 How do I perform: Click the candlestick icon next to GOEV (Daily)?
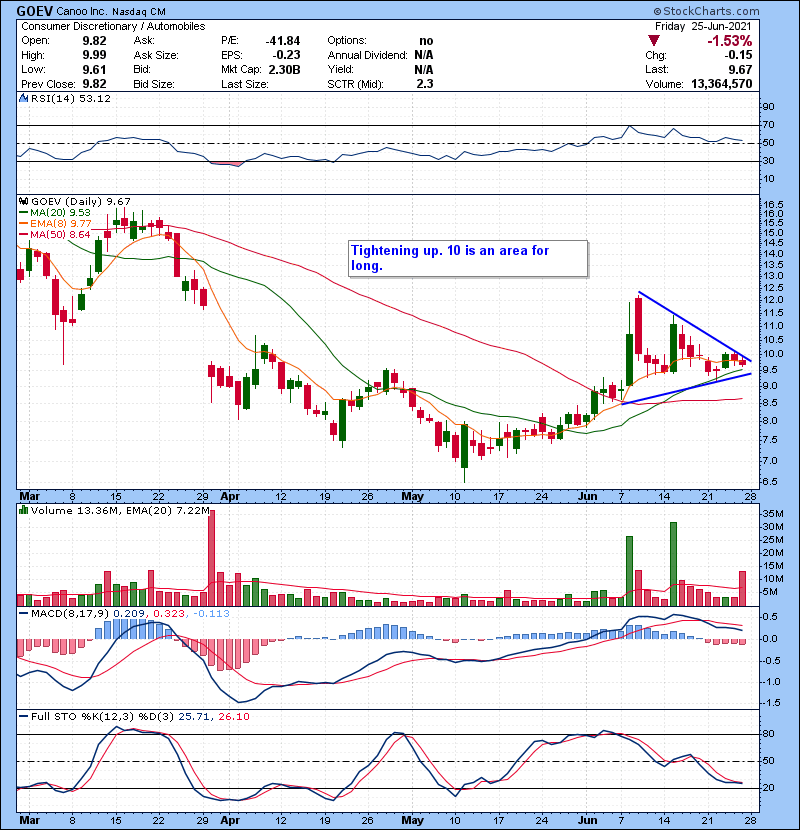[x=23, y=201]
